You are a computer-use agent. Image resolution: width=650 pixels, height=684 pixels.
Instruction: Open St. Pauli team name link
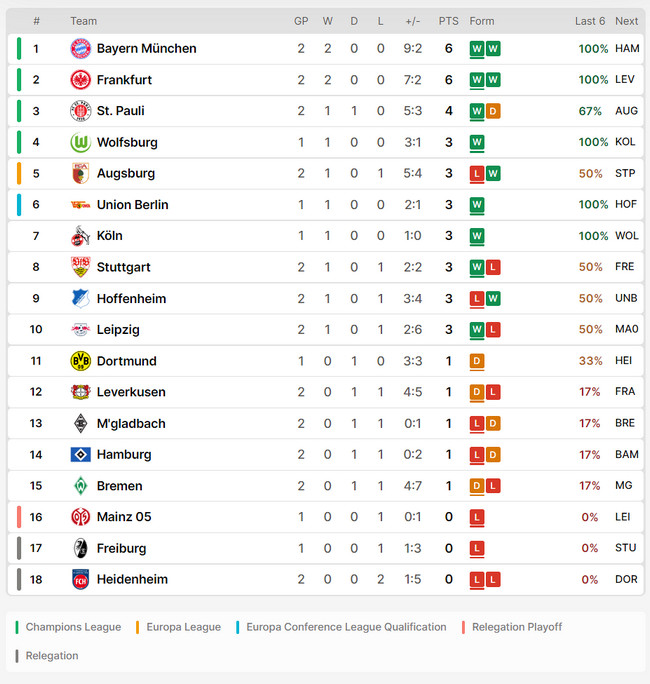click(x=120, y=111)
